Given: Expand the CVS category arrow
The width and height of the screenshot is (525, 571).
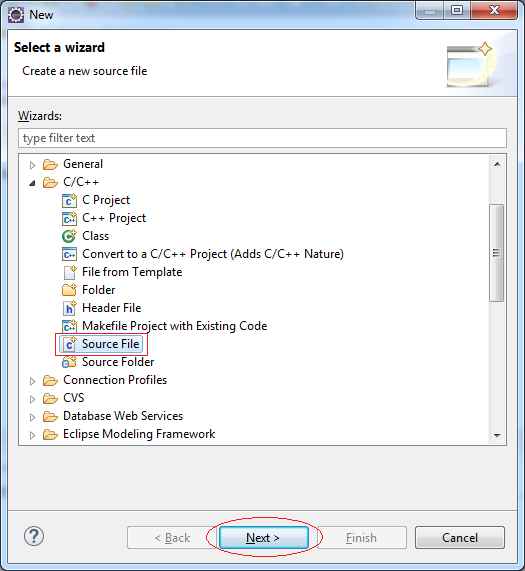Looking at the screenshot, I should pyautogui.click(x=32, y=399).
